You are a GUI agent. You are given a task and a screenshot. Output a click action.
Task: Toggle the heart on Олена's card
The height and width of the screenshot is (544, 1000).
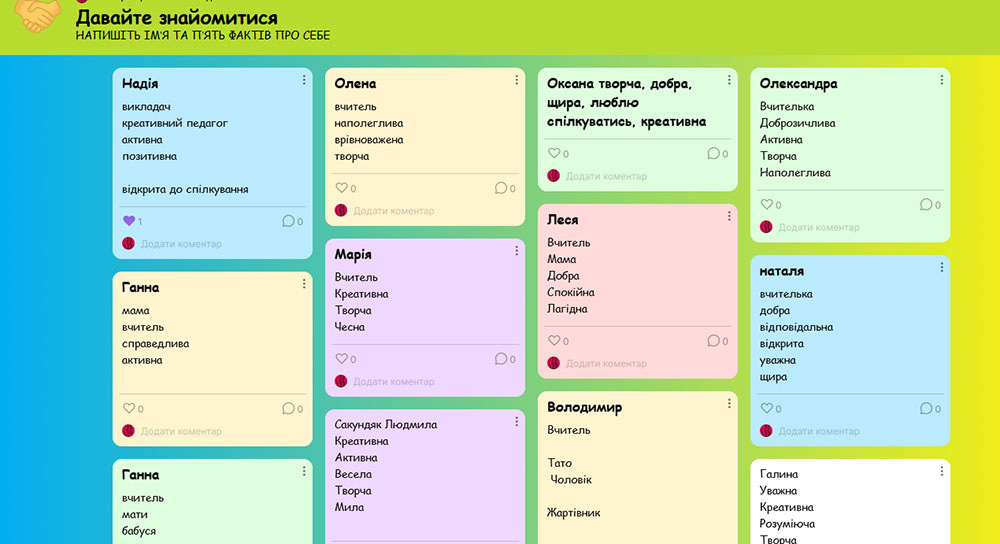[341, 188]
